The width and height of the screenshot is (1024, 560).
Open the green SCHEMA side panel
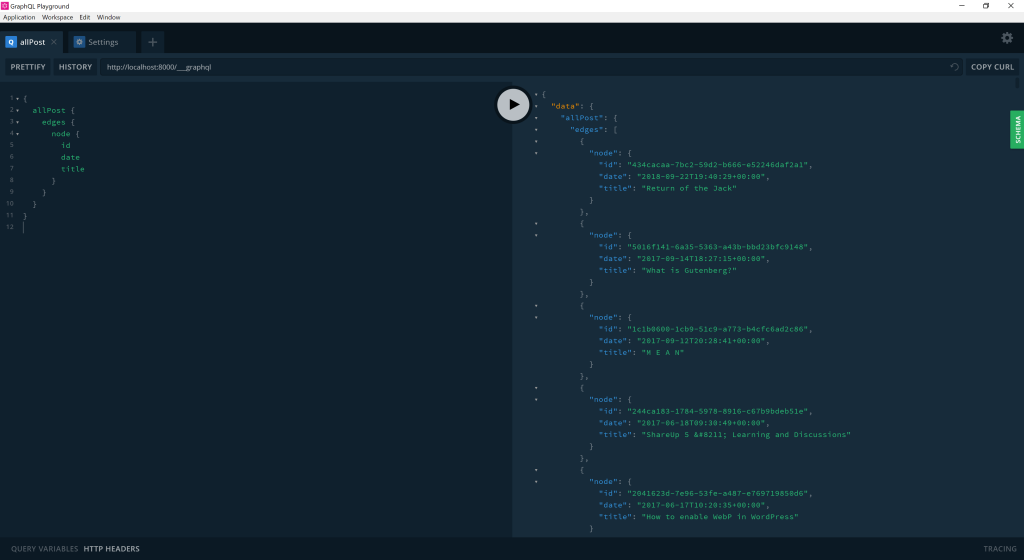[x=1017, y=130]
